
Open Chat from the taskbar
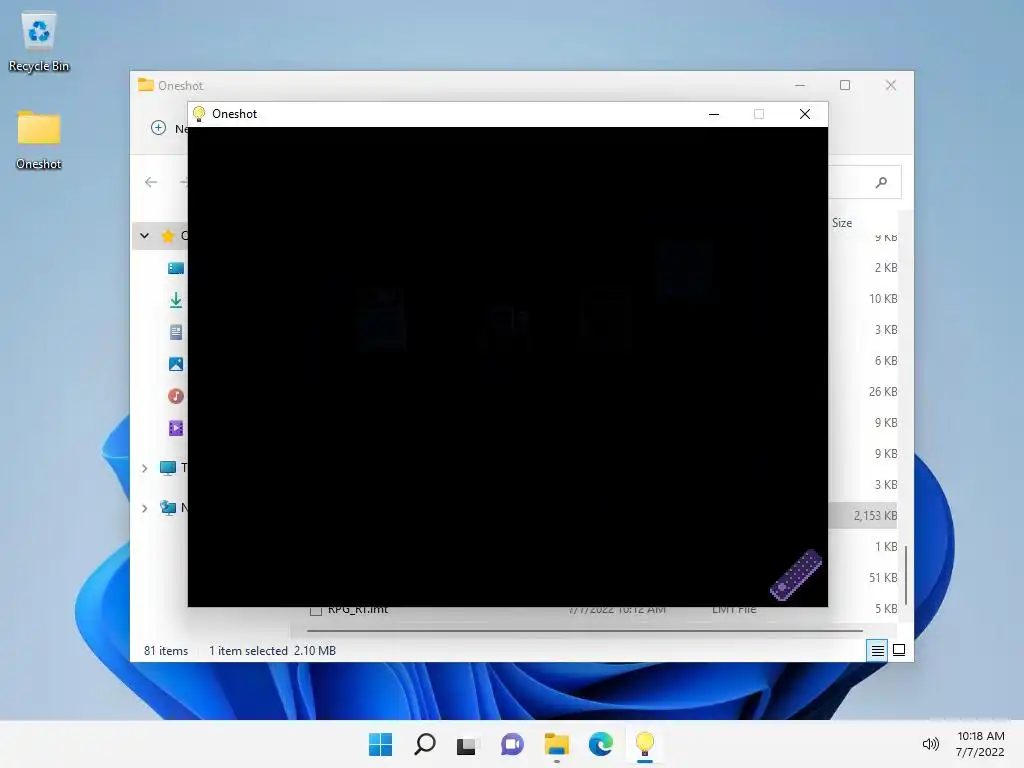pos(512,744)
